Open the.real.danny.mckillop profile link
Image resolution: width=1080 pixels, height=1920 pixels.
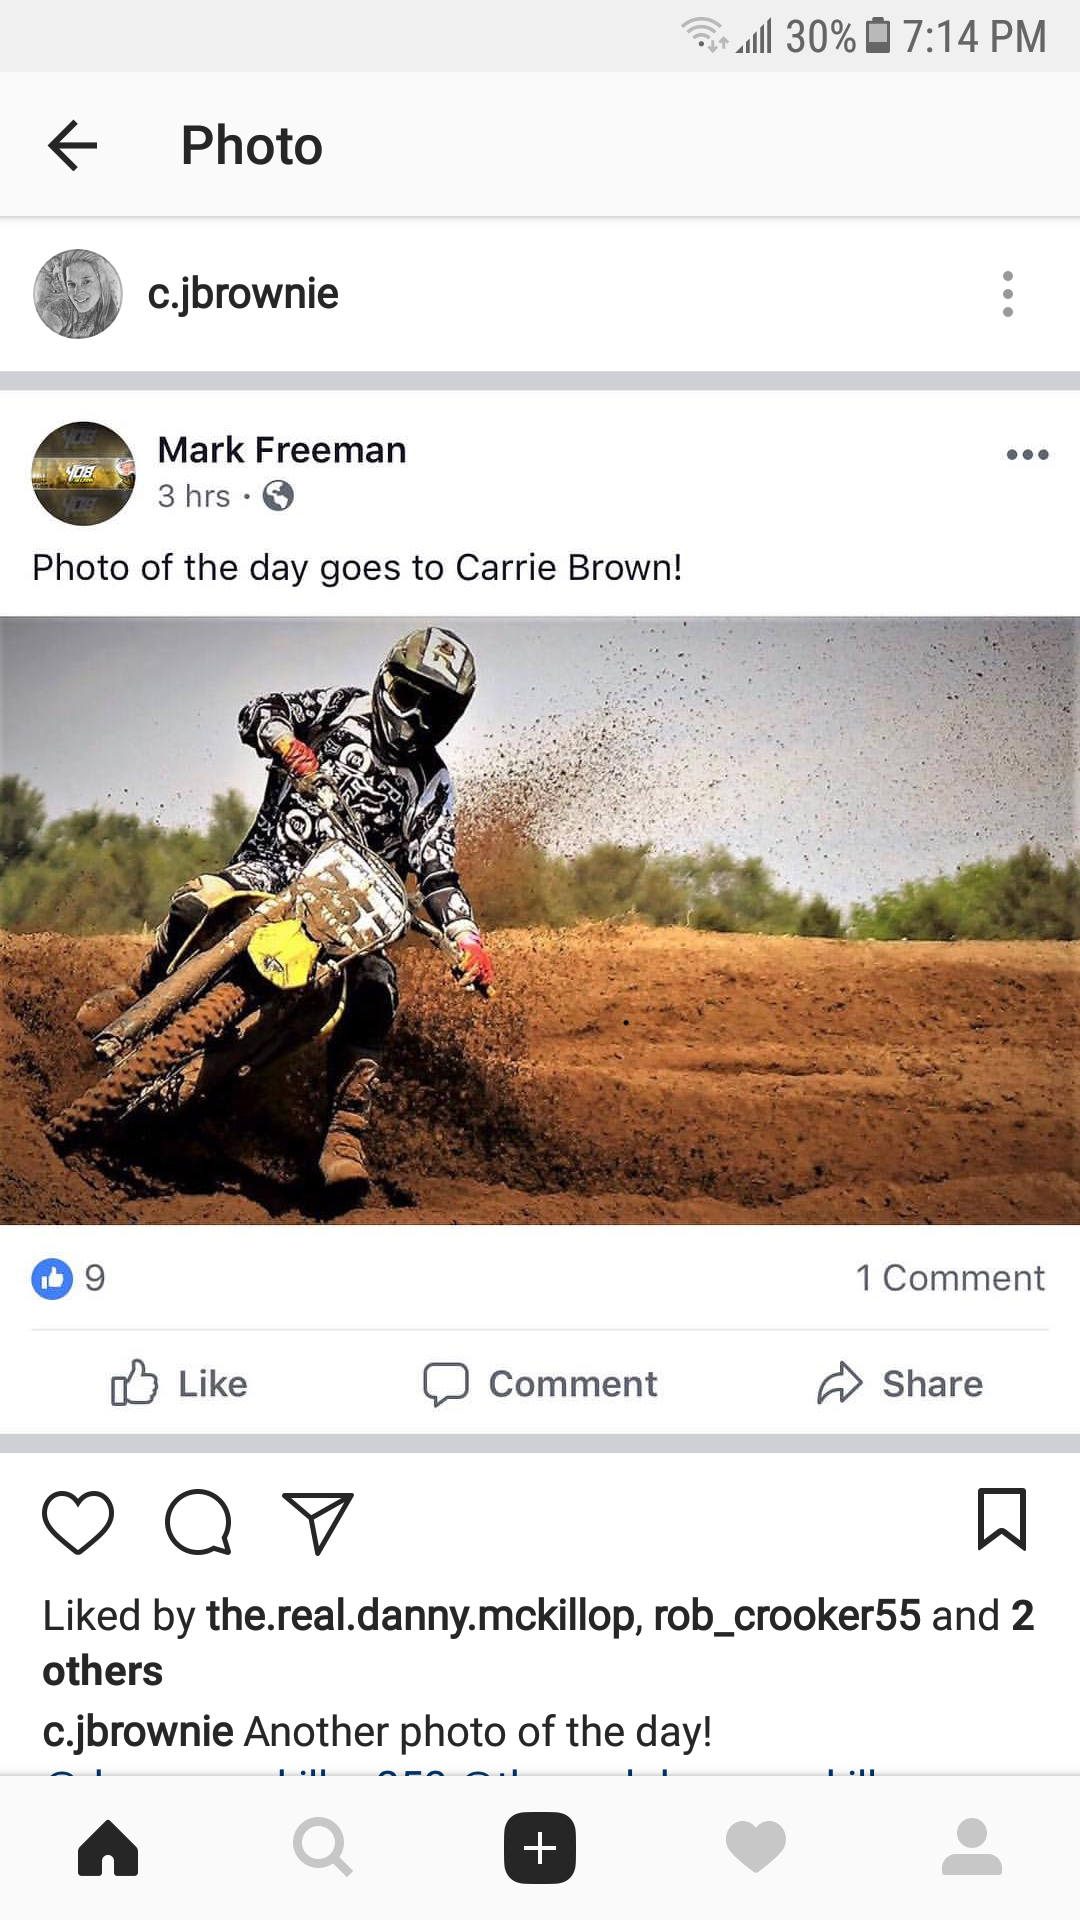click(420, 1616)
